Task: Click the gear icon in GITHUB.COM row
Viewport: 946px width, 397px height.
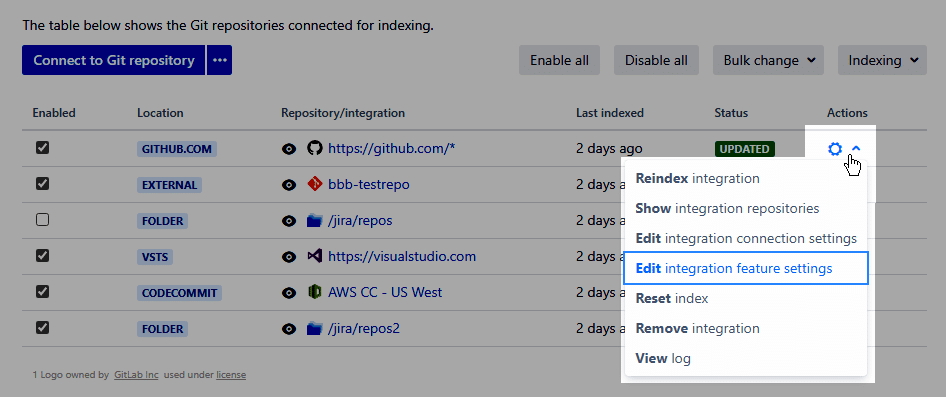Action: click(x=835, y=148)
